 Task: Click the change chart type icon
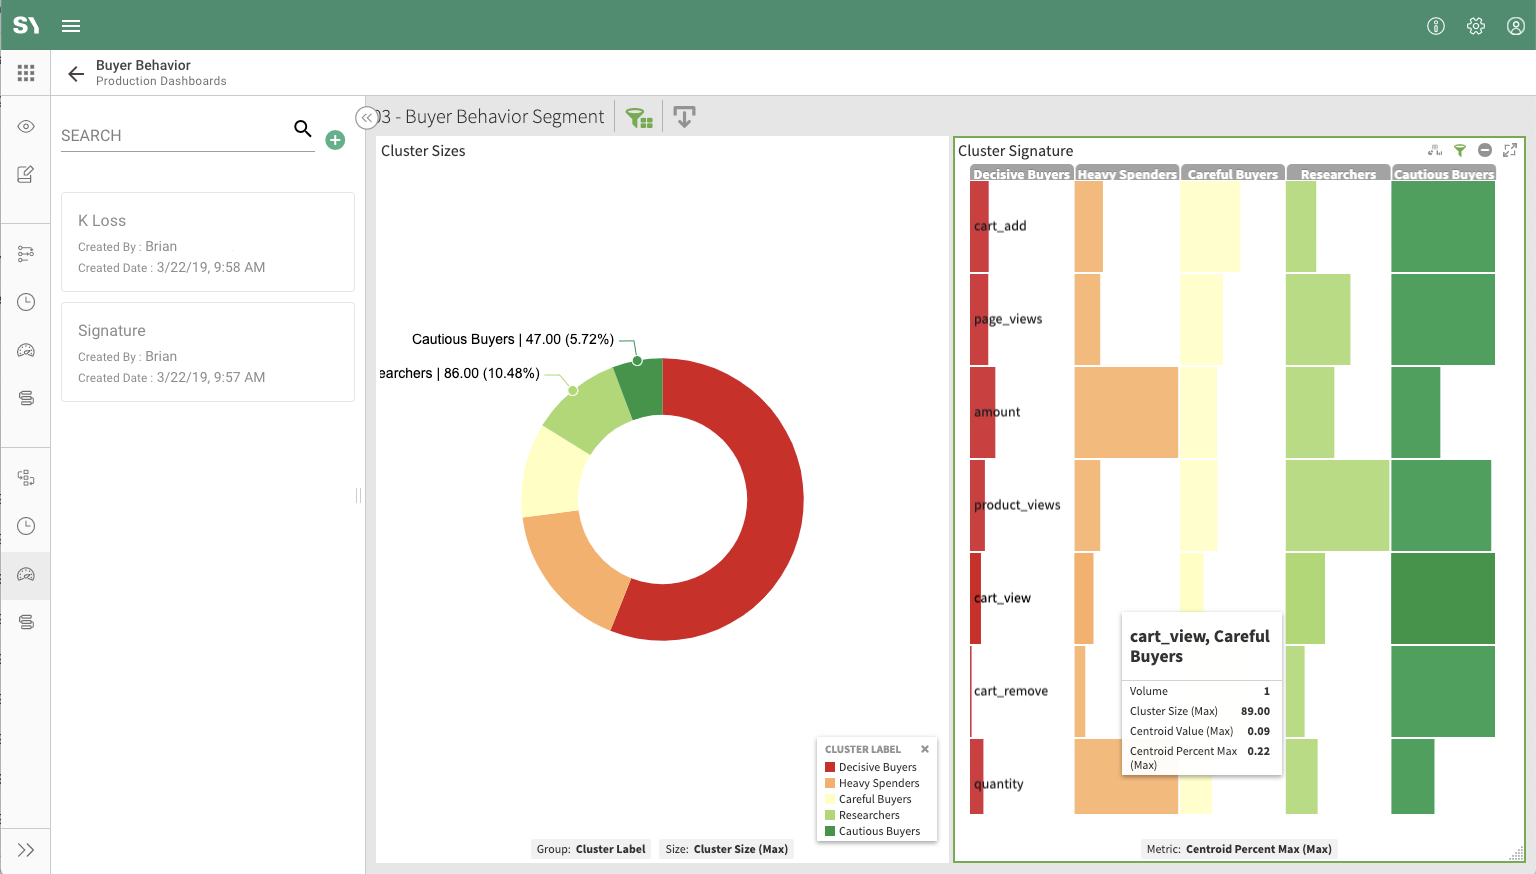click(x=1435, y=150)
